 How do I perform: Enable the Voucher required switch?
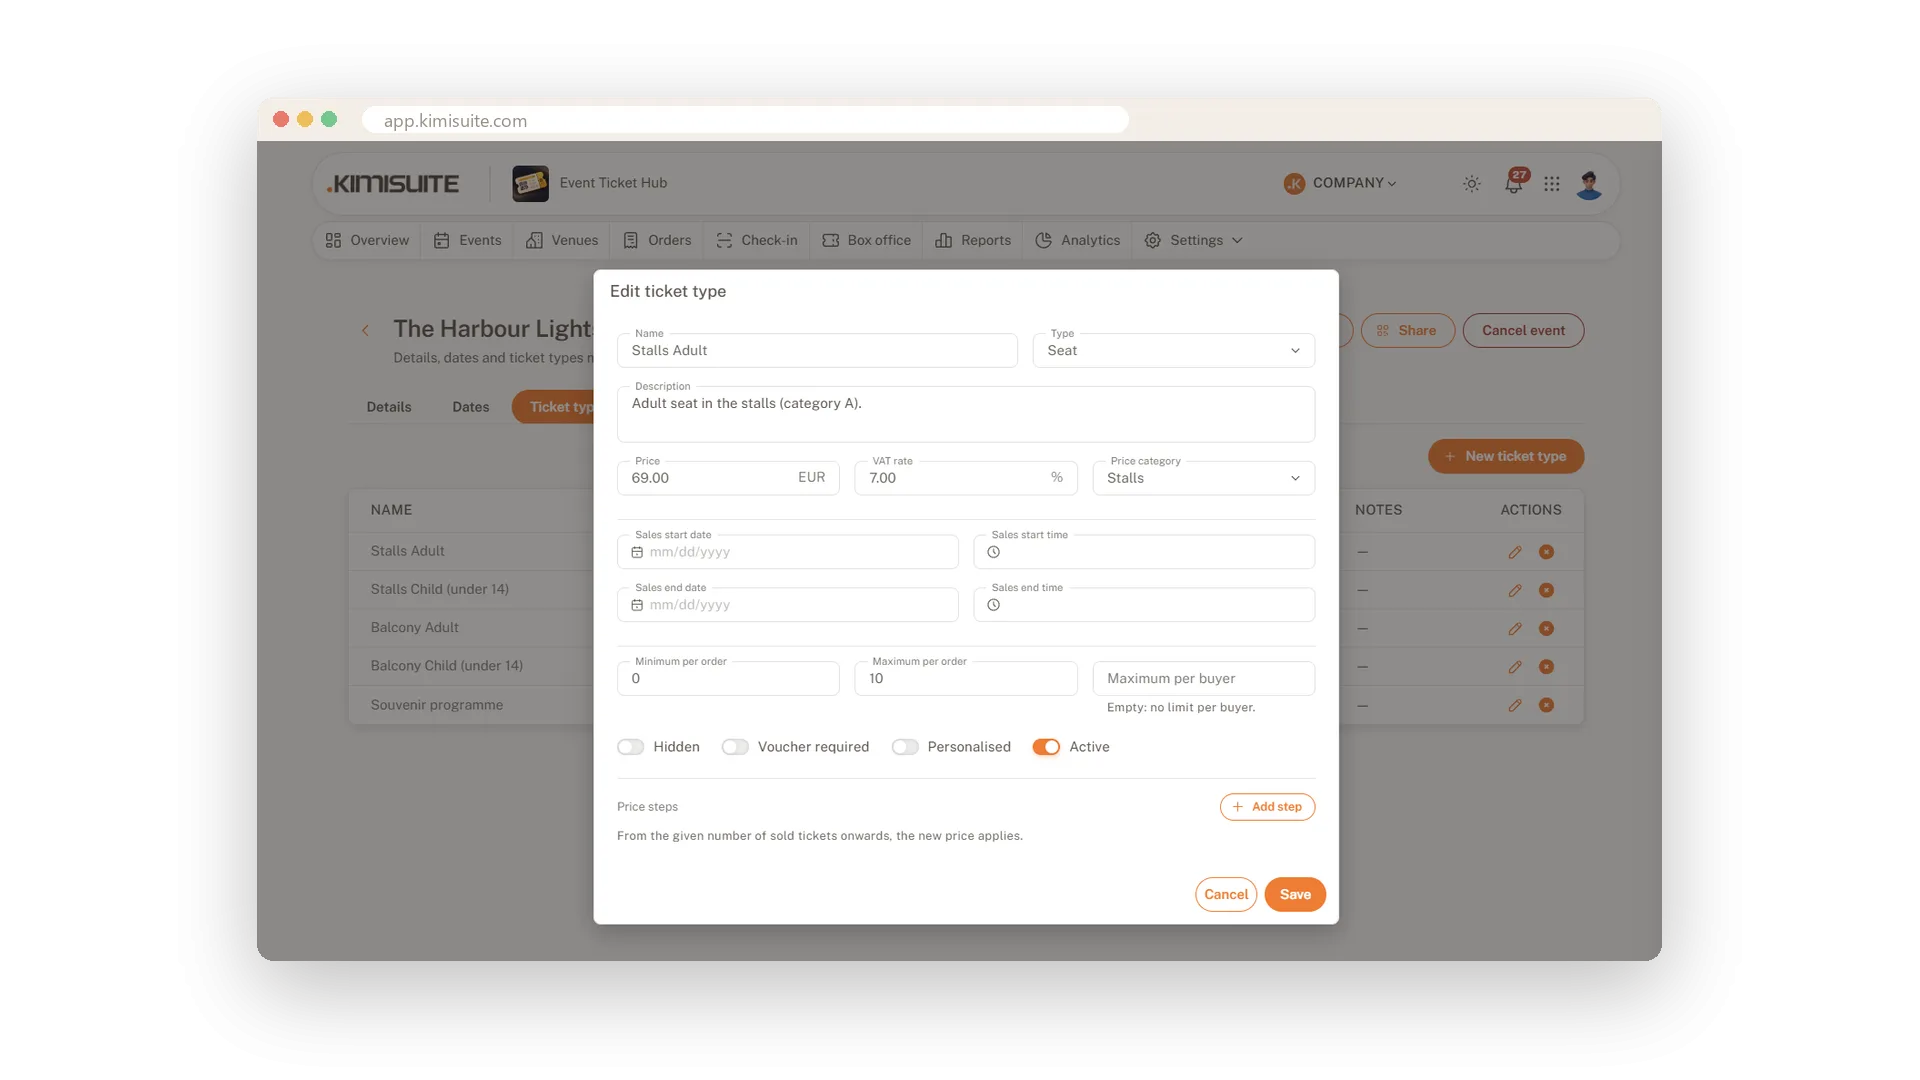click(735, 747)
